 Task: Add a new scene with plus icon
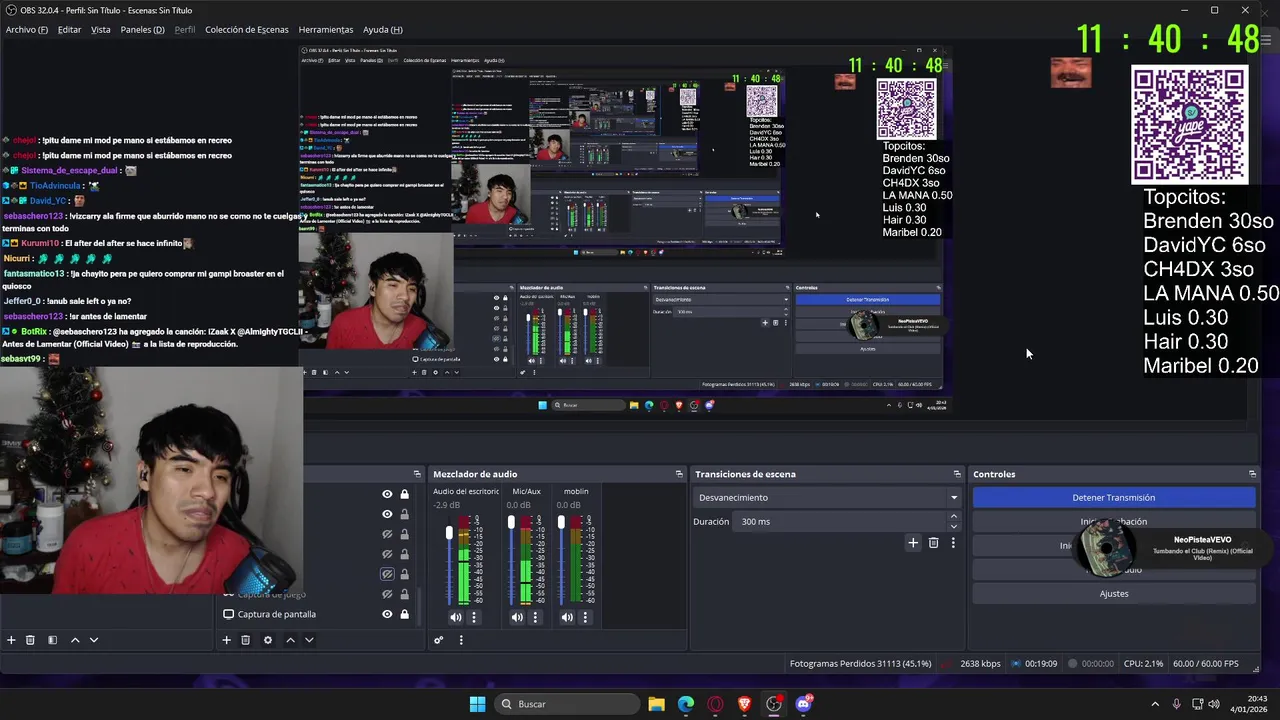tap(11, 640)
